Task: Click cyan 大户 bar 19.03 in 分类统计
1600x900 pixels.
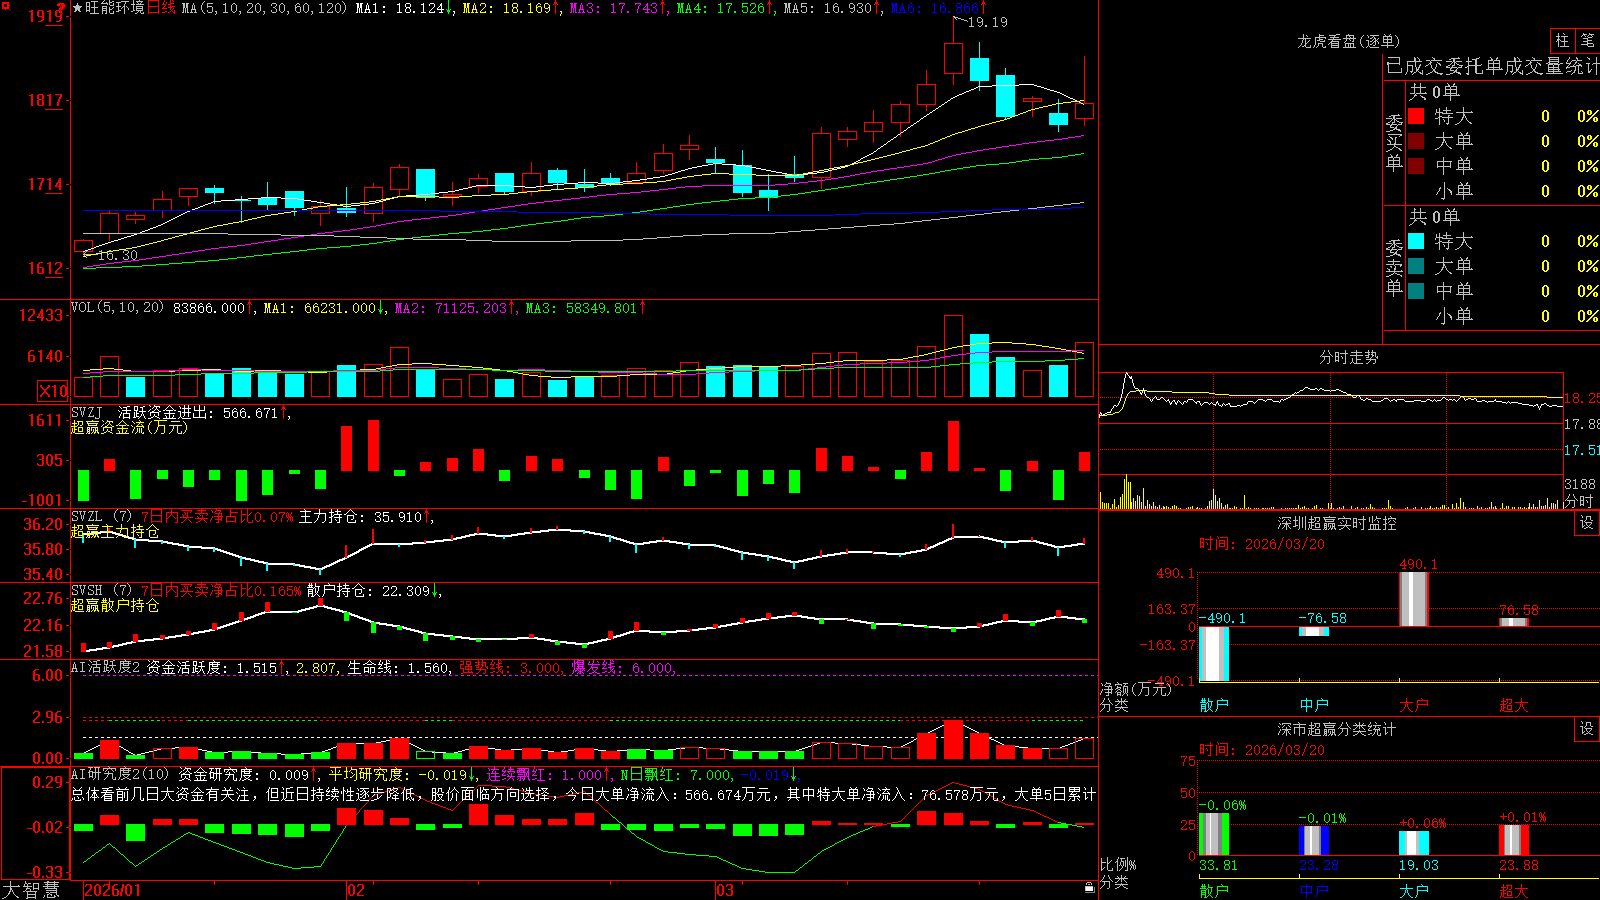Action: point(1414,843)
